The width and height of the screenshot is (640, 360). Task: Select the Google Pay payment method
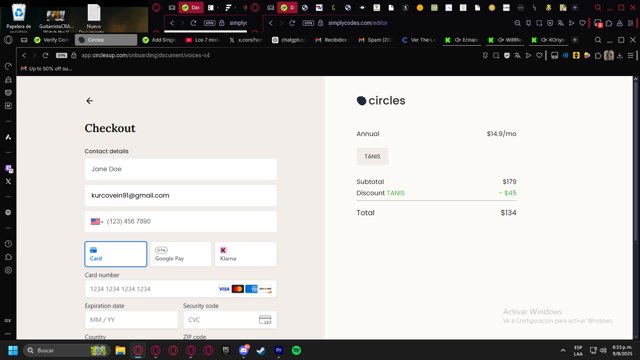click(181, 254)
